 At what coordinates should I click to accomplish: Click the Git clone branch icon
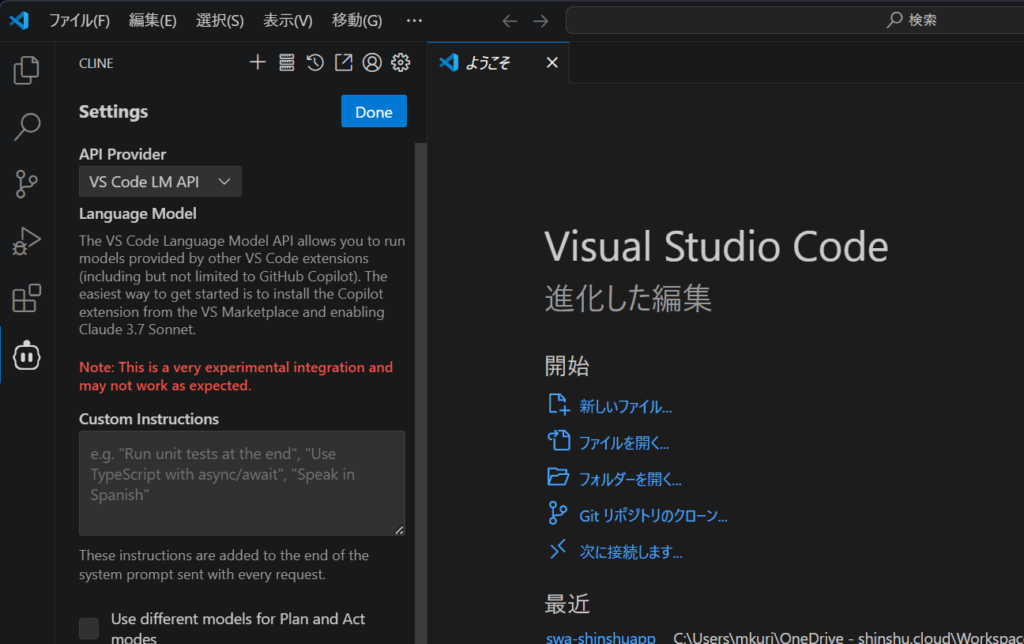557,513
